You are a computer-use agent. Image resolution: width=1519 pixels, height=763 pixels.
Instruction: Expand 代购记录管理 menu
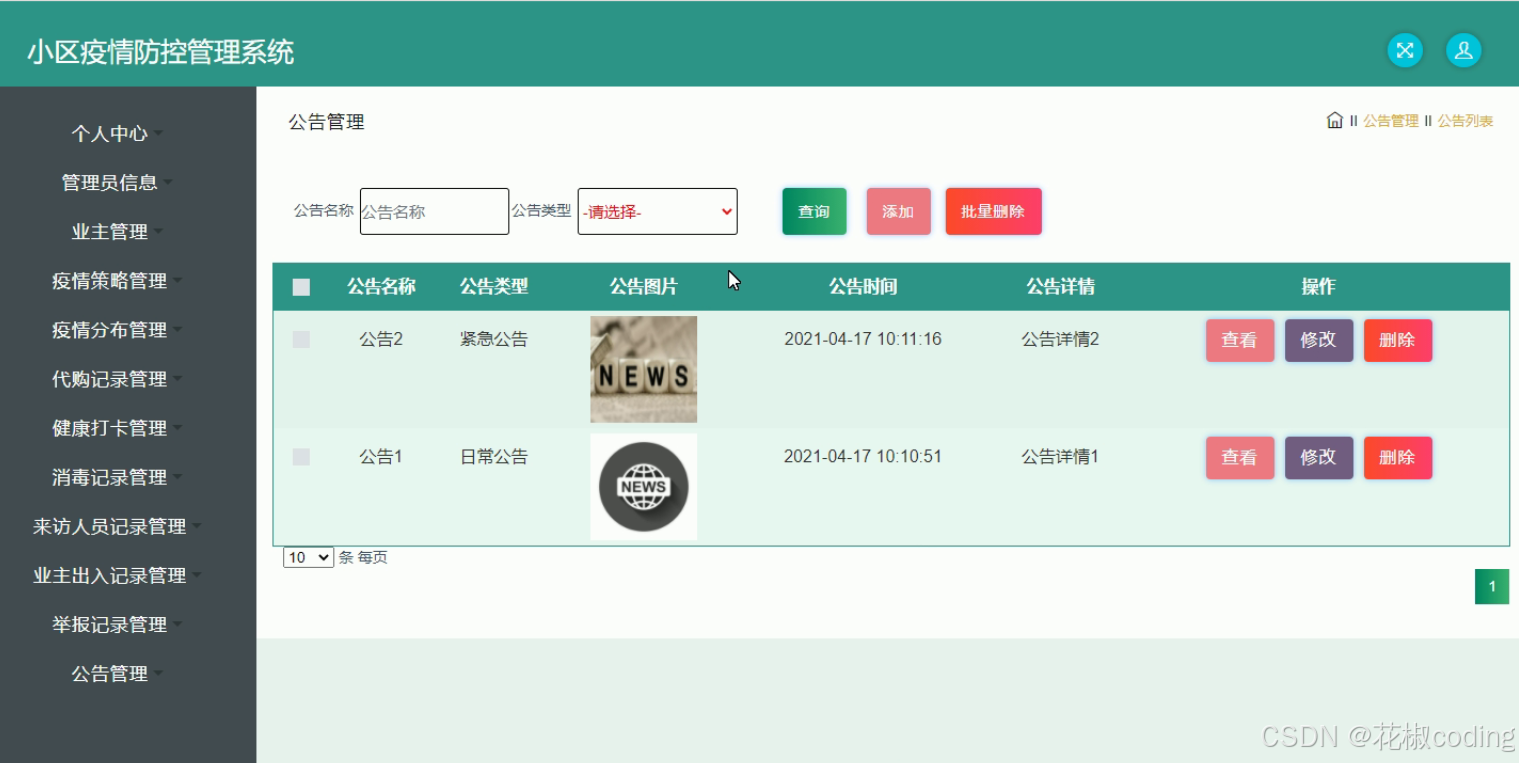116,379
